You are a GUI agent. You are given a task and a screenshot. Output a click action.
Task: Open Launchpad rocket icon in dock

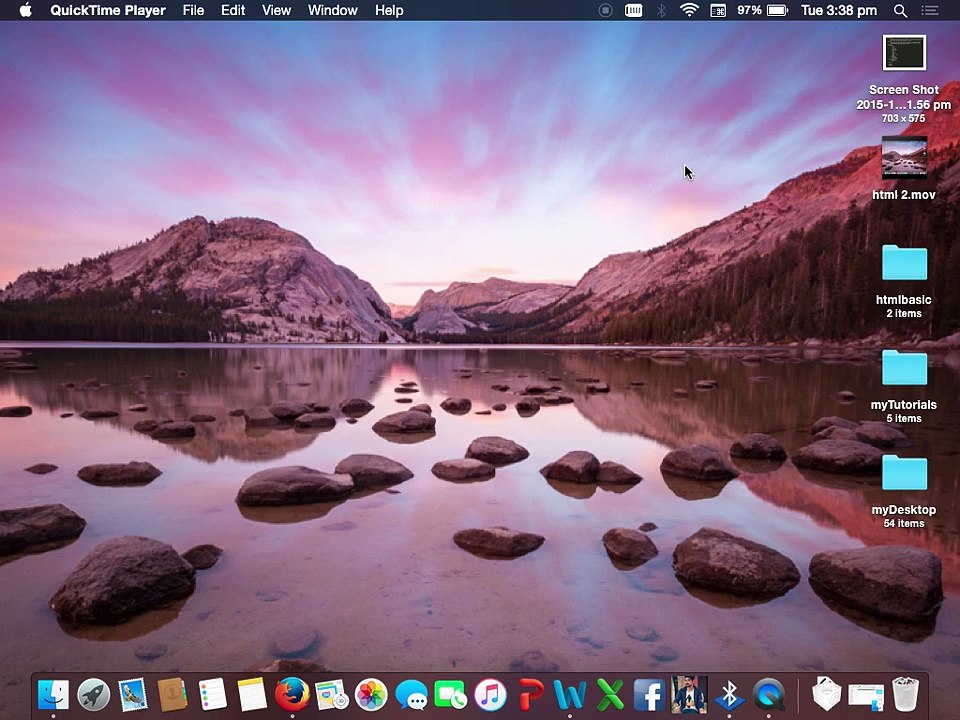(93, 694)
